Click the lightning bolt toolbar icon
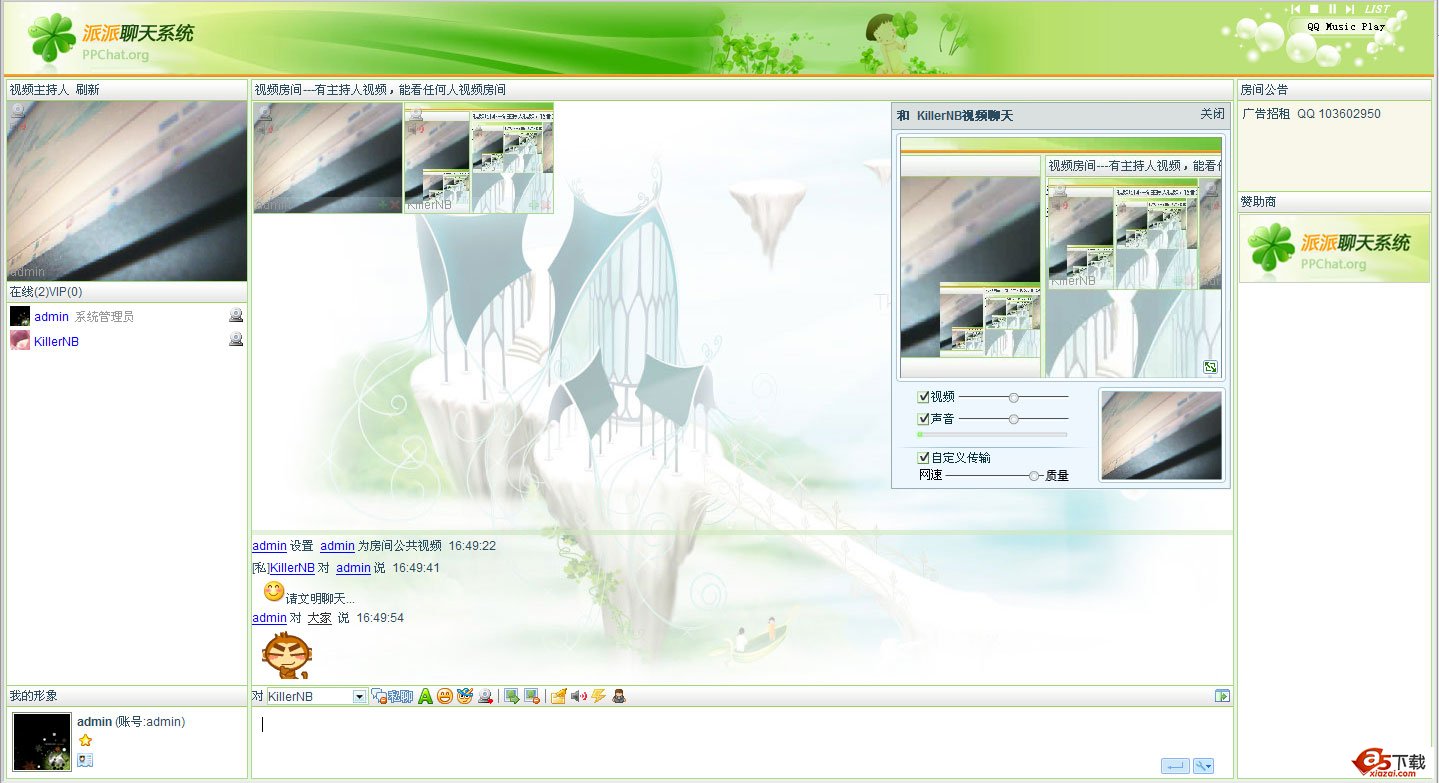The height and width of the screenshot is (783, 1439). (599, 696)
